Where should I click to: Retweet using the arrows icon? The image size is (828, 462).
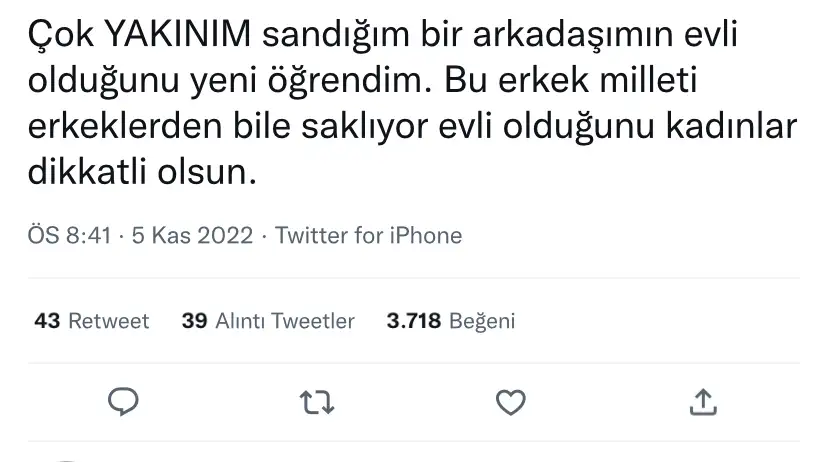[x=317, y=402]
